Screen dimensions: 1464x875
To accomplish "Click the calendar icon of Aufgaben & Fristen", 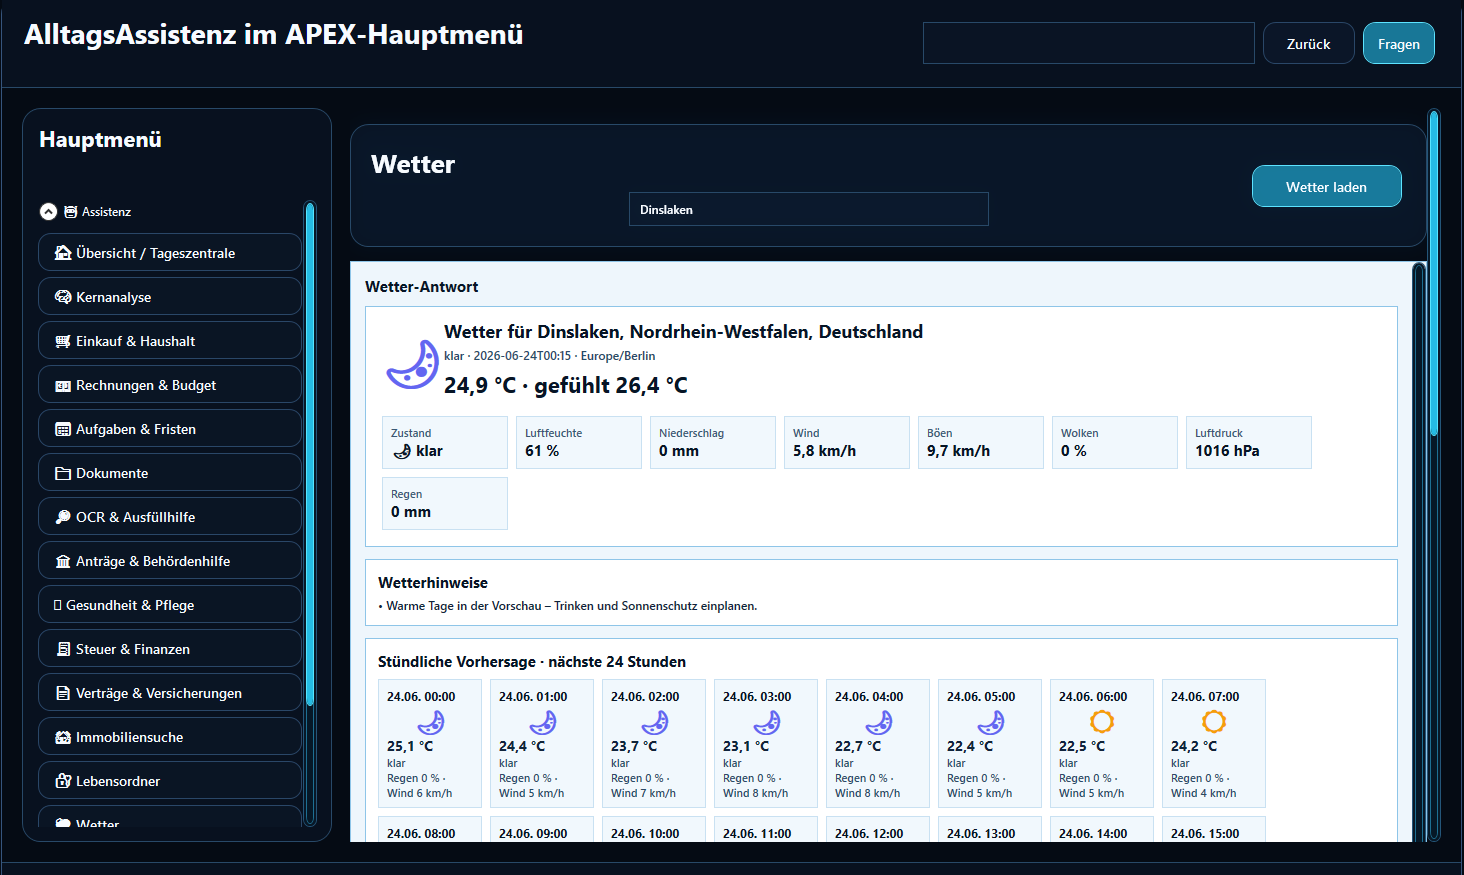I will pyautogui.click(x=63, y=429).
